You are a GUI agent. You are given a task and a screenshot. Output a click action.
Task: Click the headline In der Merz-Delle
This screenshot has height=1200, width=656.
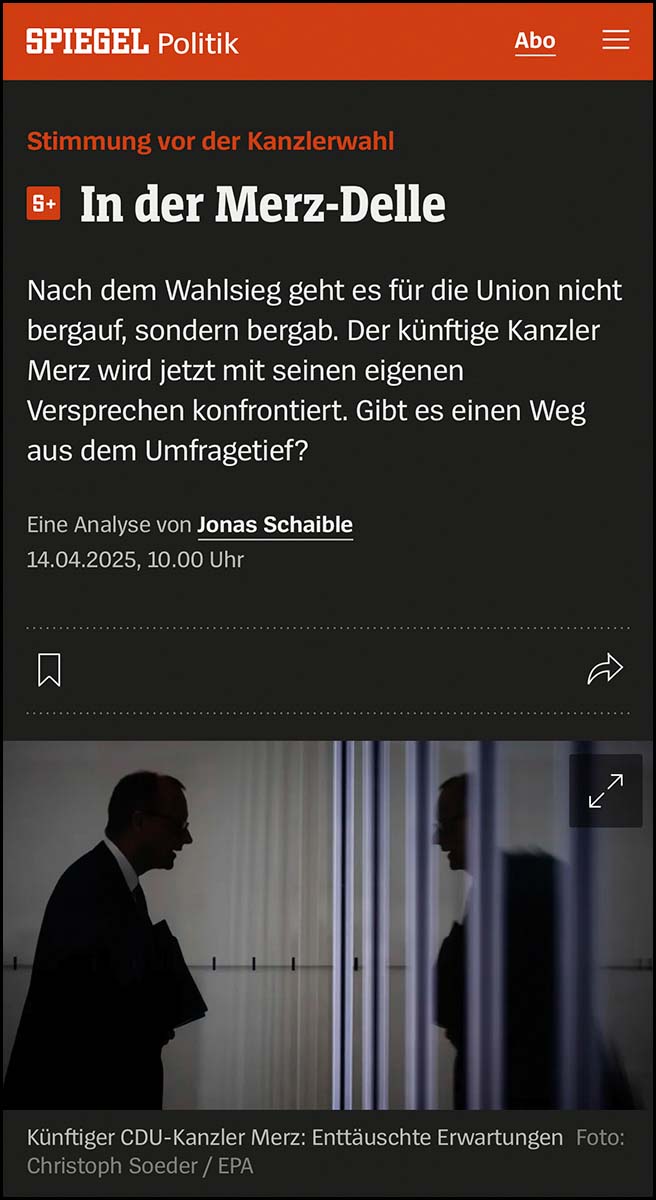pos(263,205)
